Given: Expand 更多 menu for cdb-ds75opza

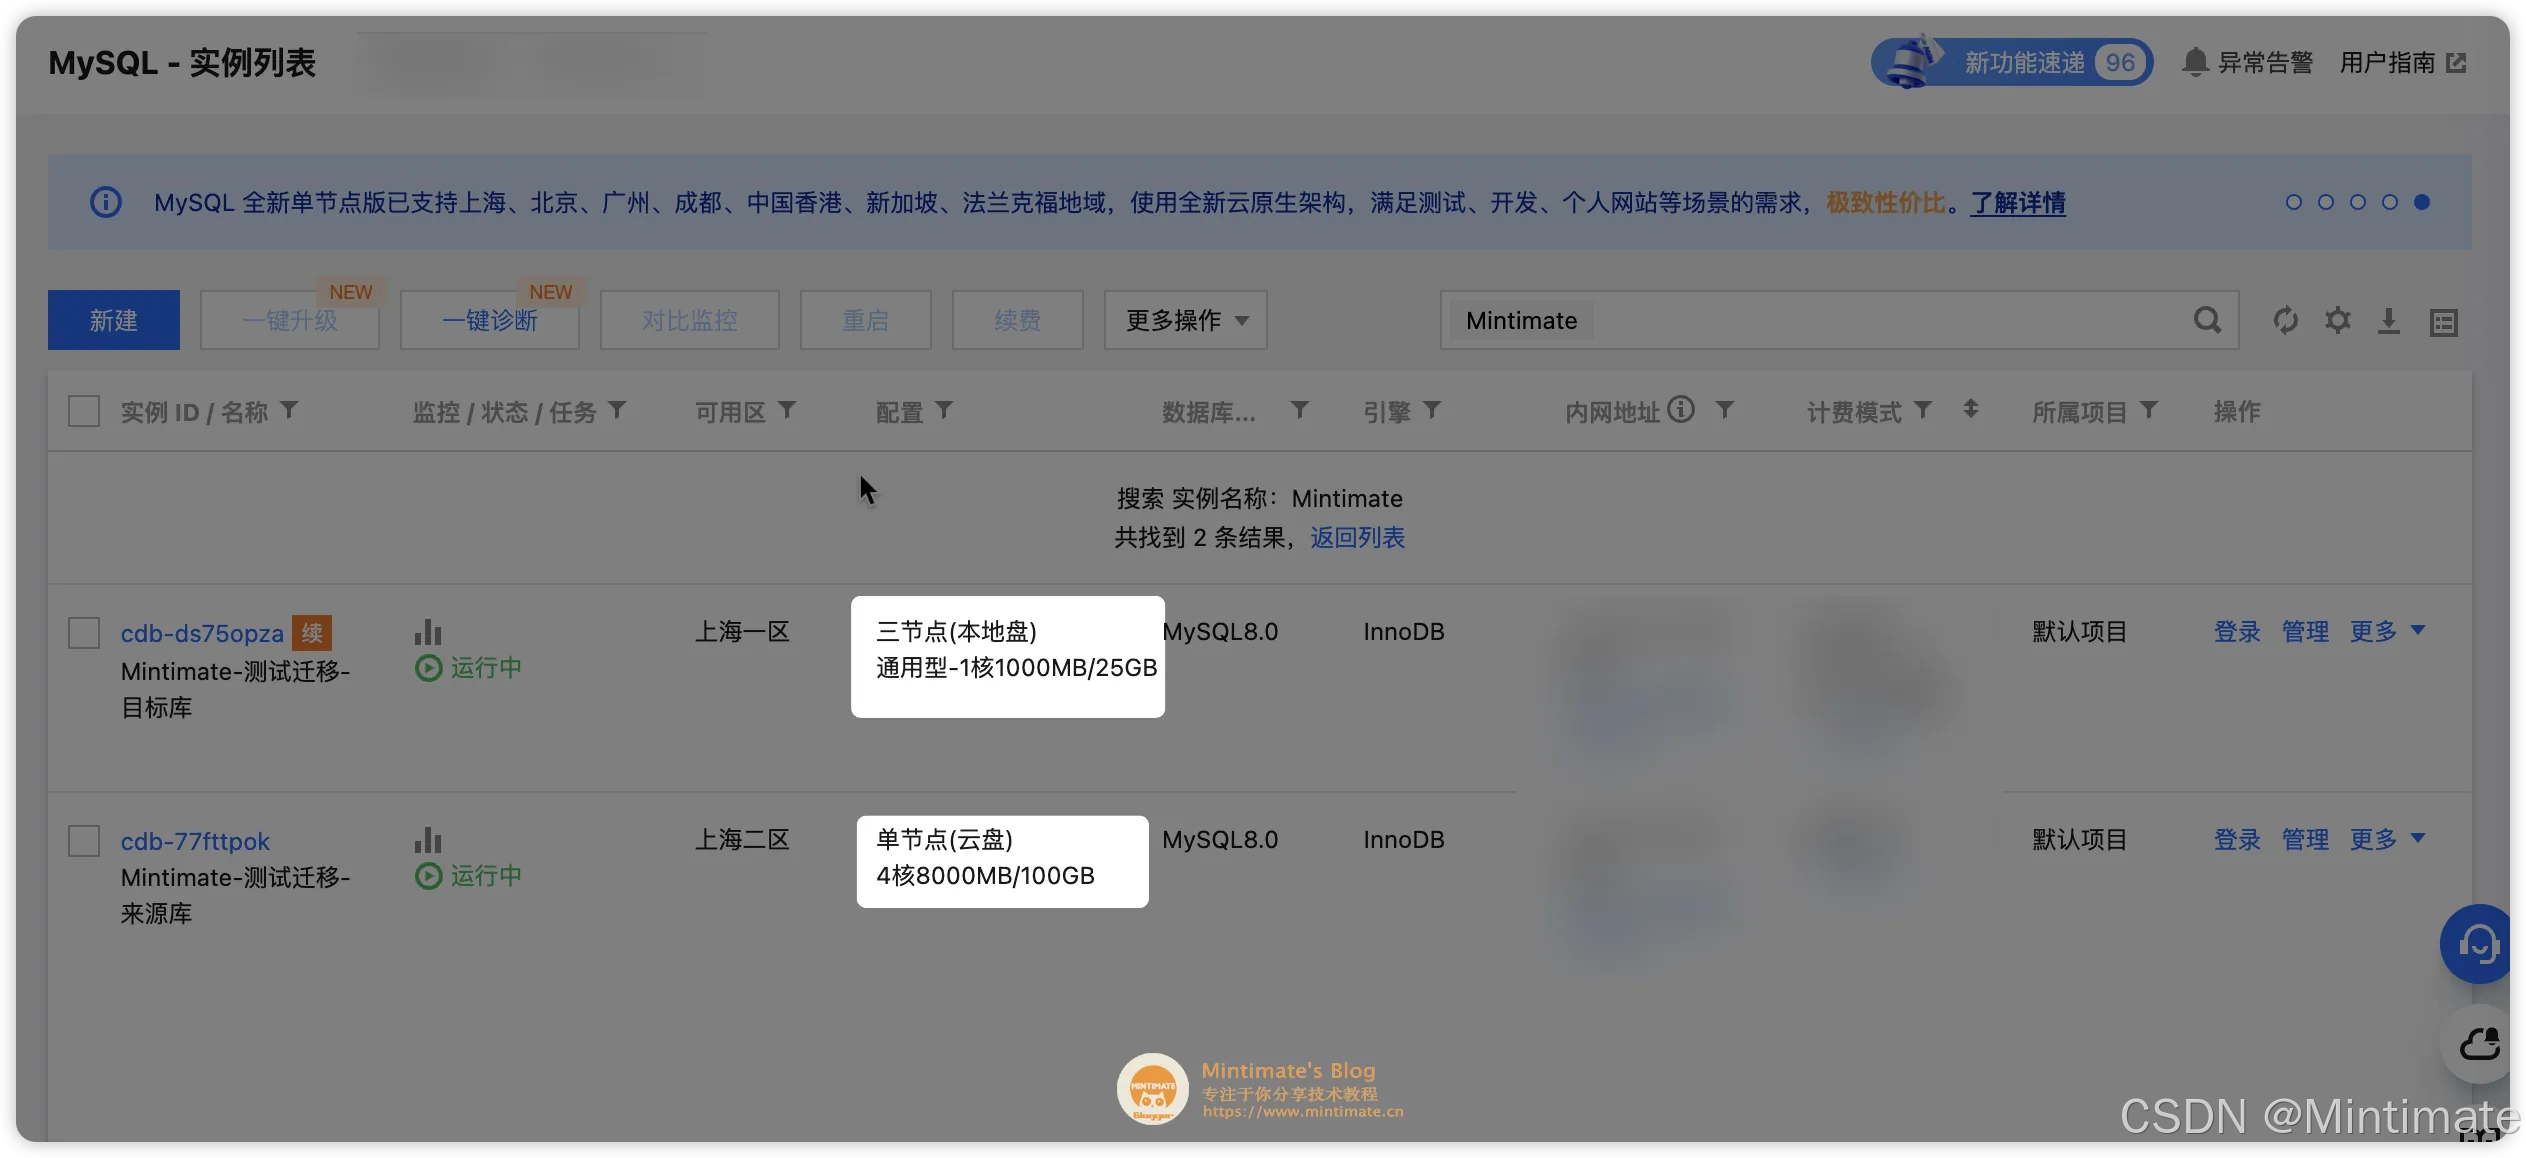Looking at the screenshot, I should tap(2387, 631).
